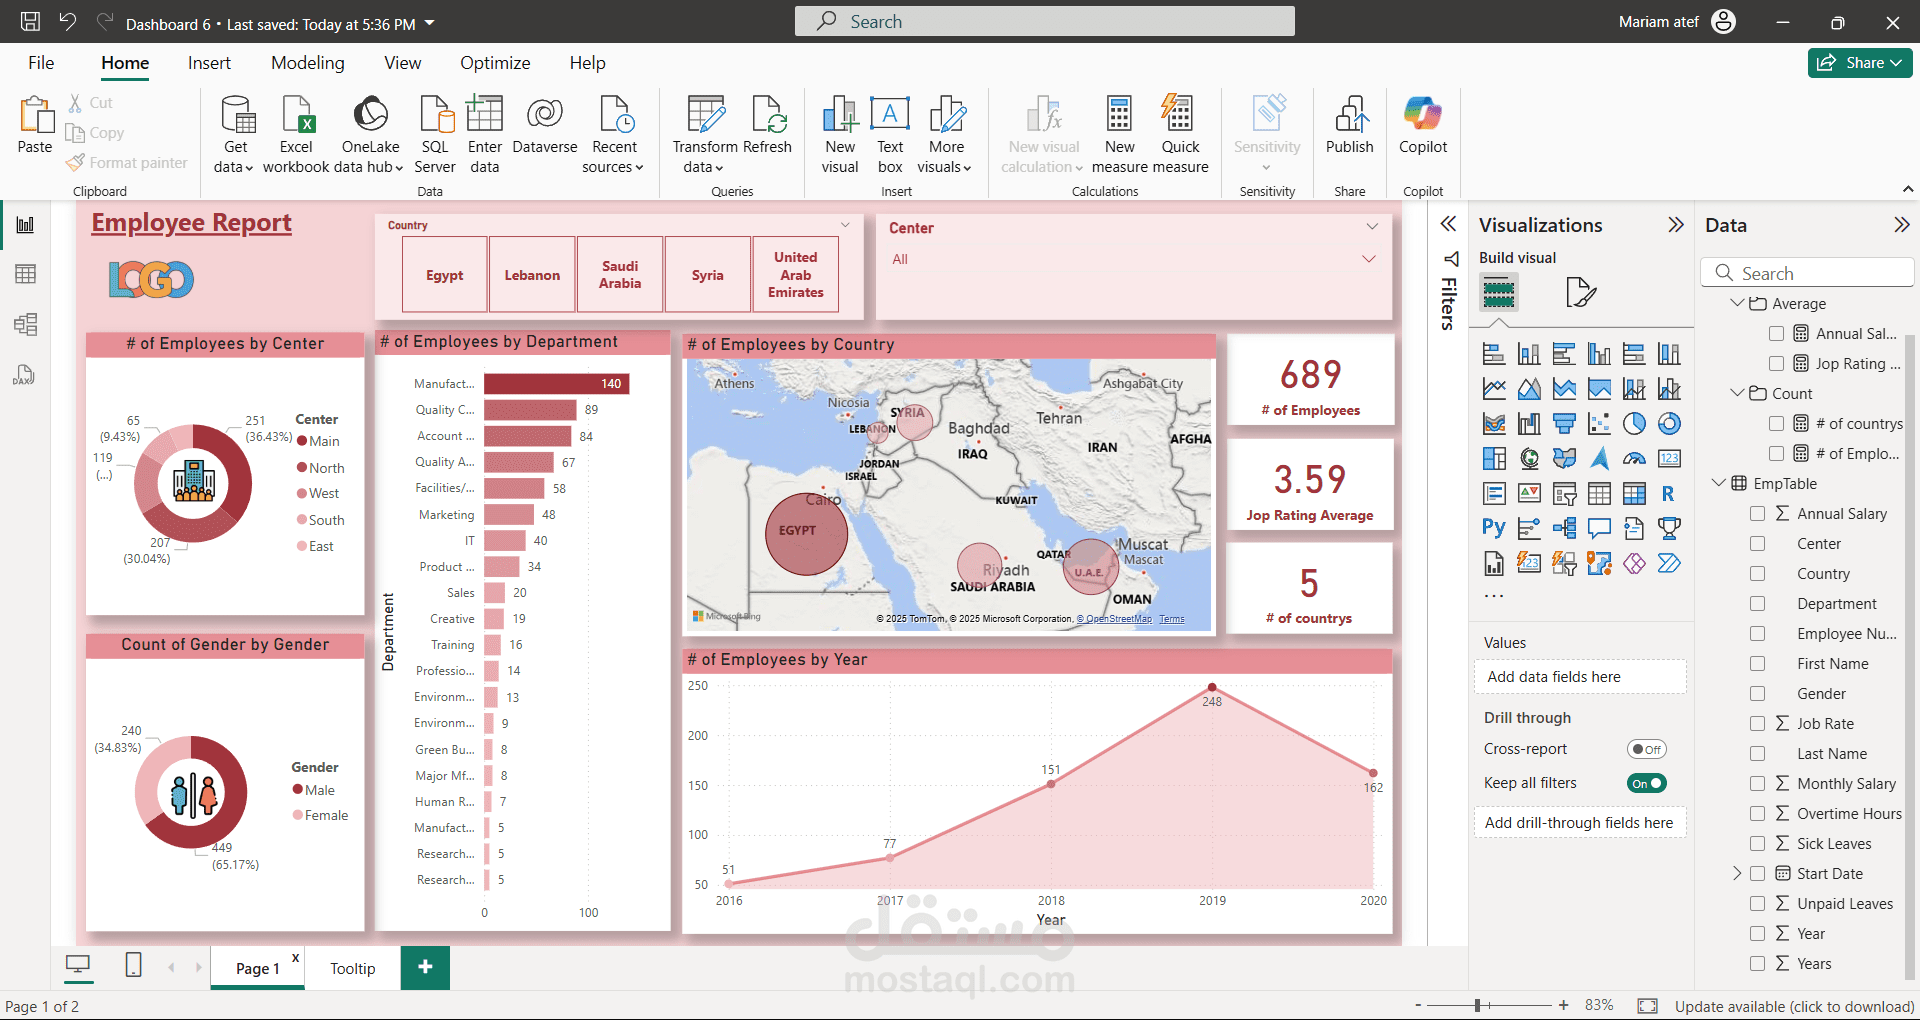Viewport: 1920px width, 1020px height.
Task: Check the Center field checkbox
Action: coord(1757,544)
